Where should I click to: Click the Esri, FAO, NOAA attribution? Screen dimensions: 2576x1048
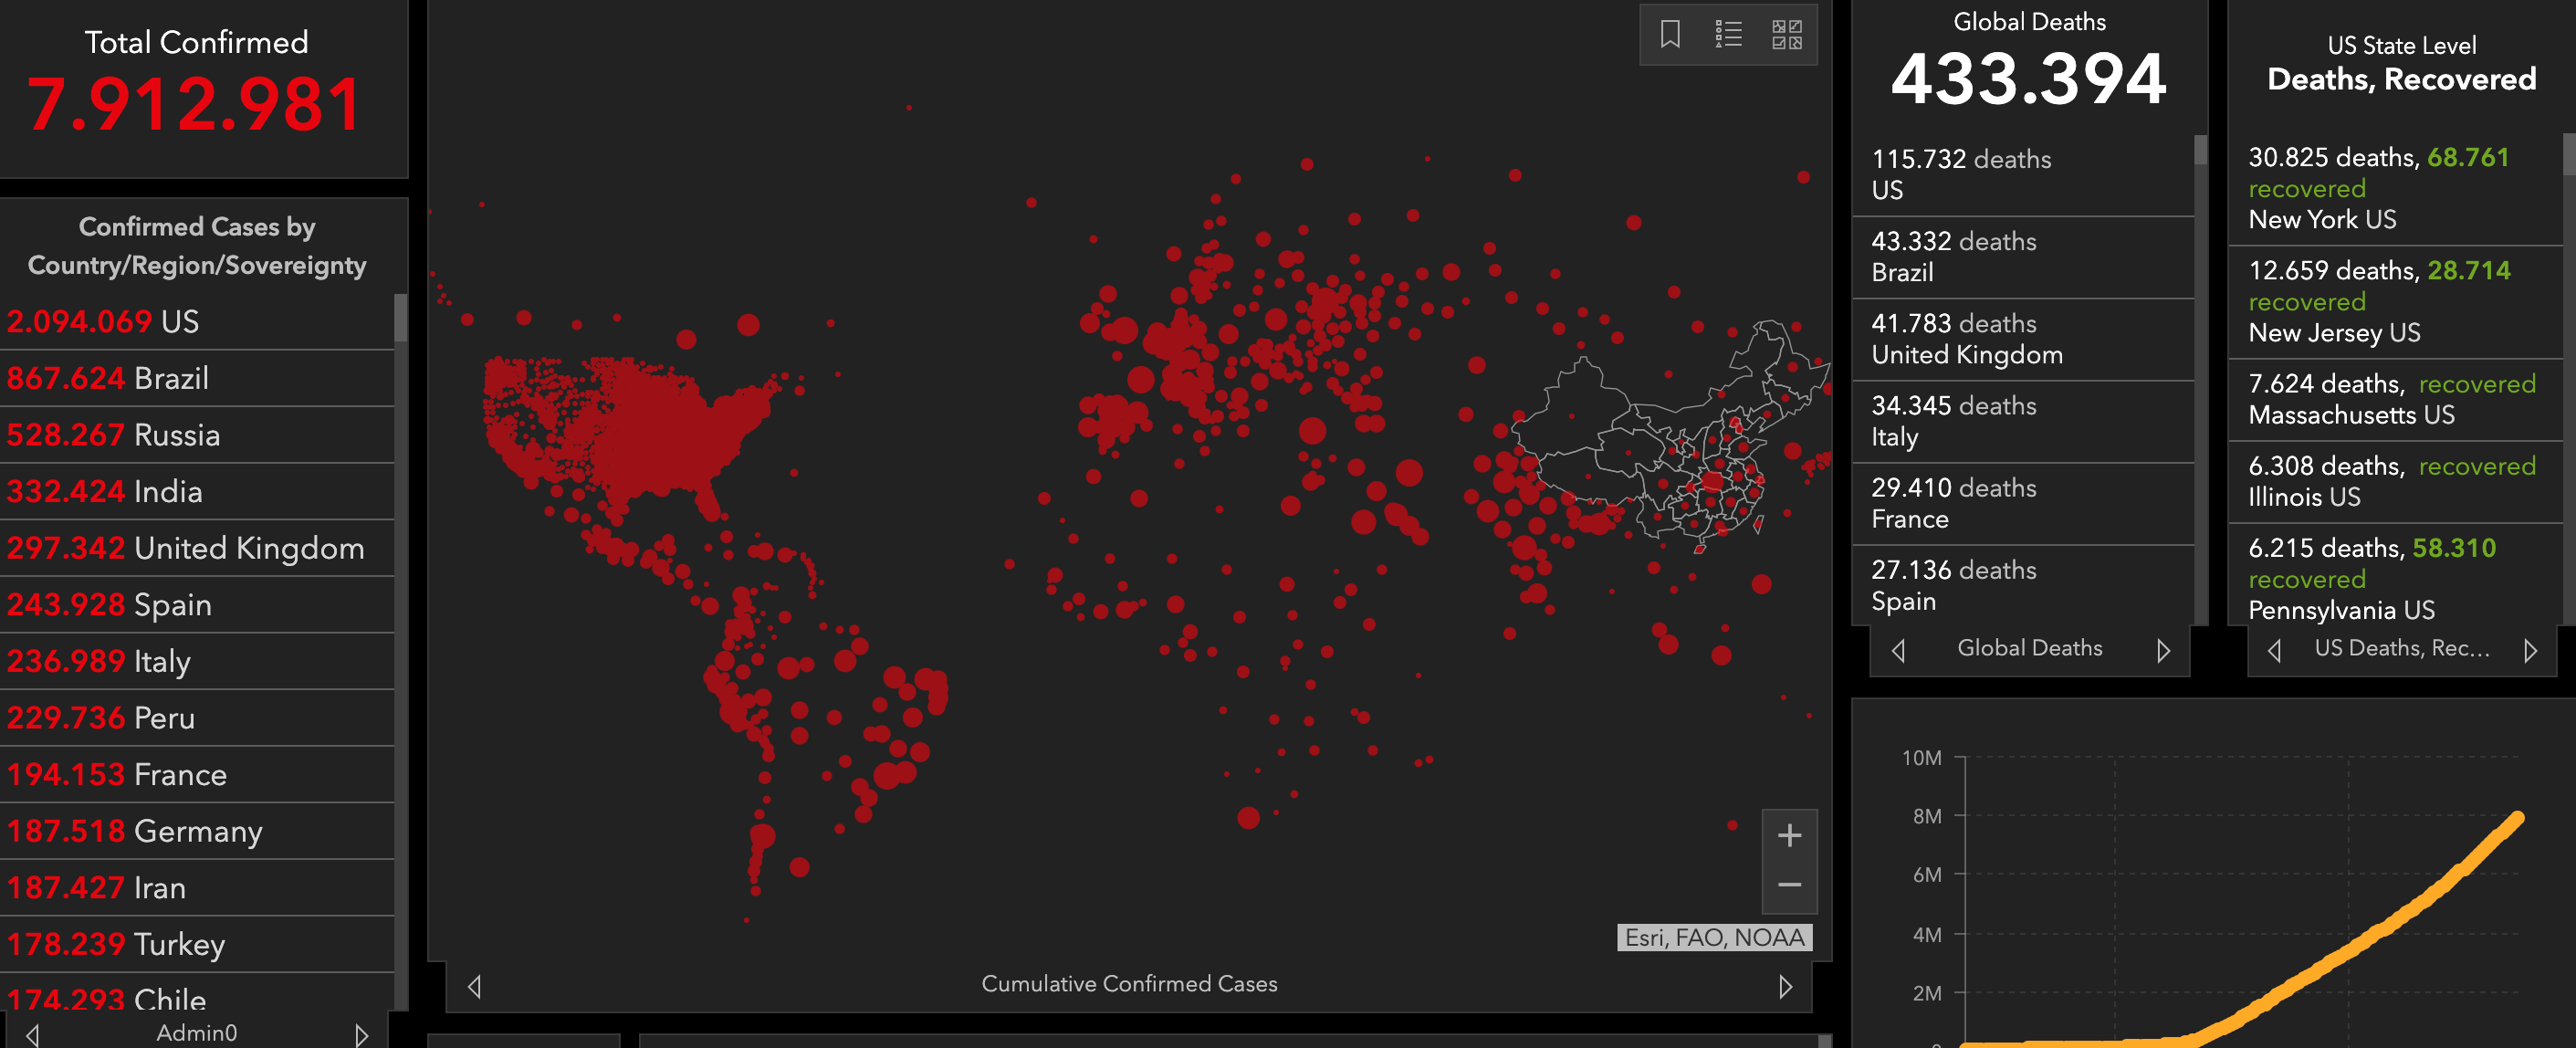[1714, 937]
